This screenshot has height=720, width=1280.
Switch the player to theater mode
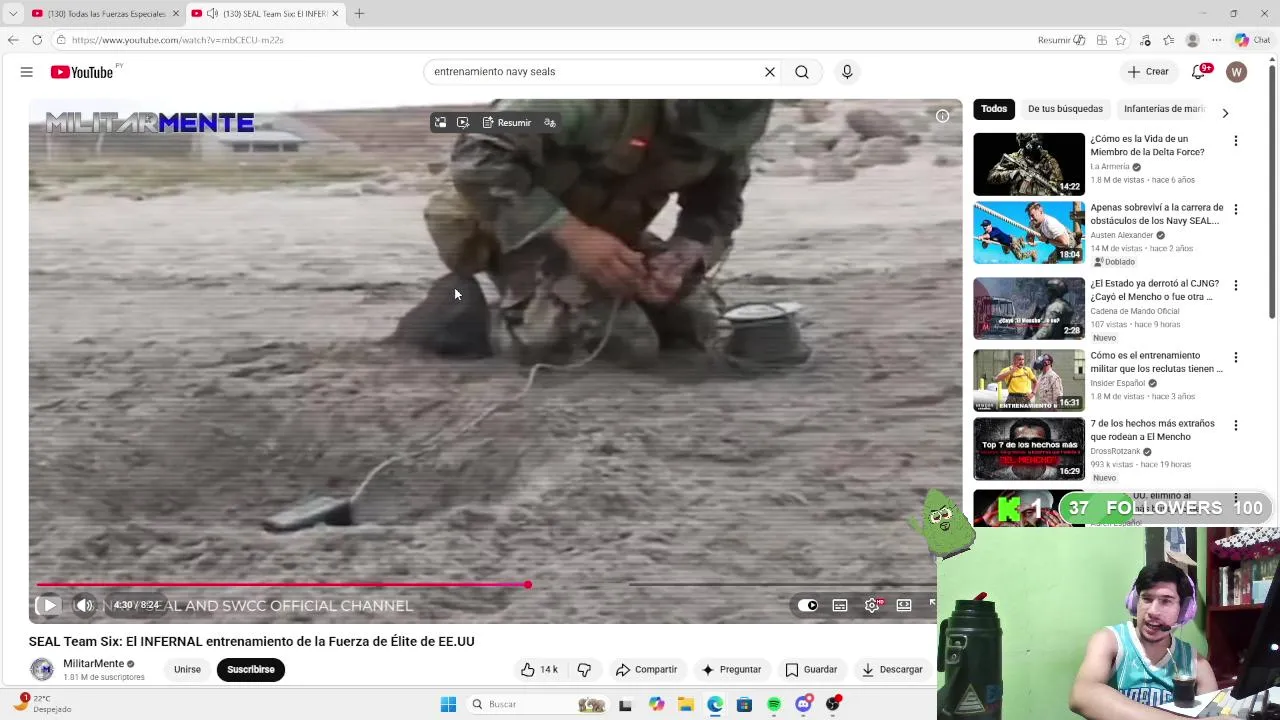point(904,605)
